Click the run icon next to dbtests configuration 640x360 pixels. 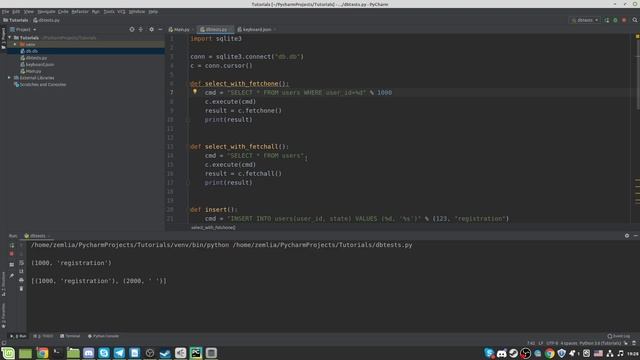(607, 20)
